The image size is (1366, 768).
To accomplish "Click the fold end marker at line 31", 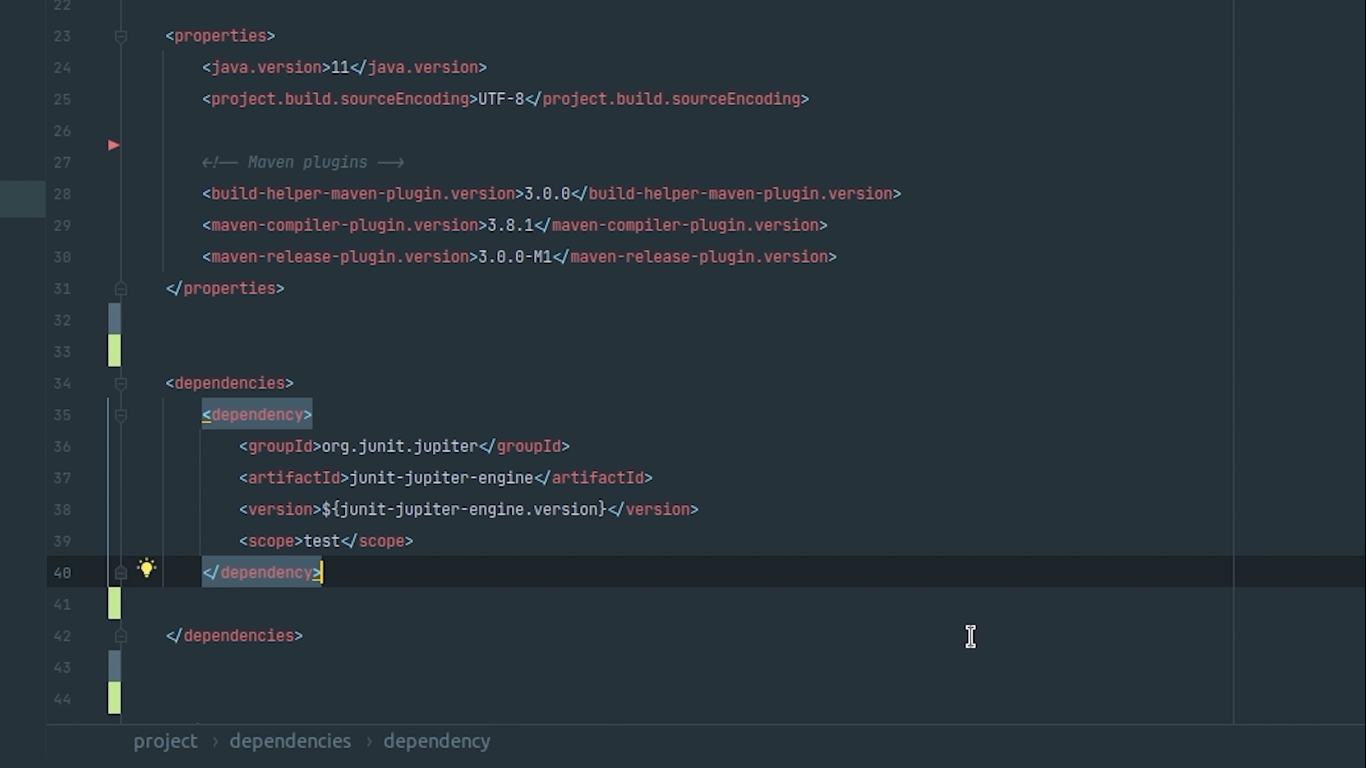I will coord(121,288).
